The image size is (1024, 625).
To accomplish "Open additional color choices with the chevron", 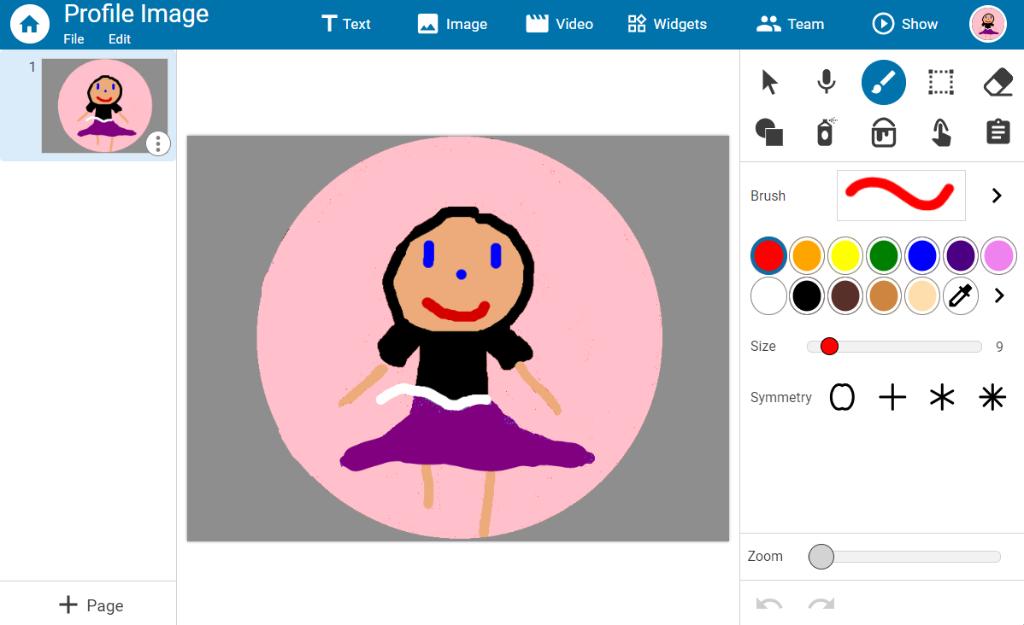I will (x=997, y=296).
